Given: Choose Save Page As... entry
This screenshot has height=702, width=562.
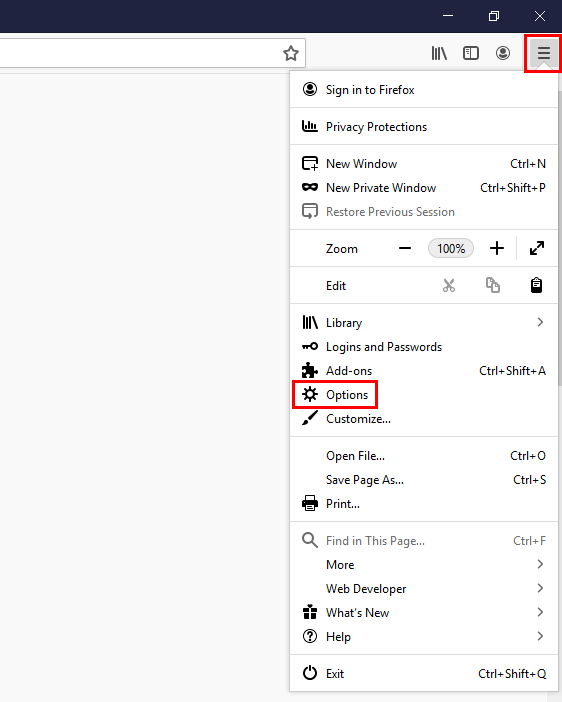Looking at the screenshot, I should 424,479.
